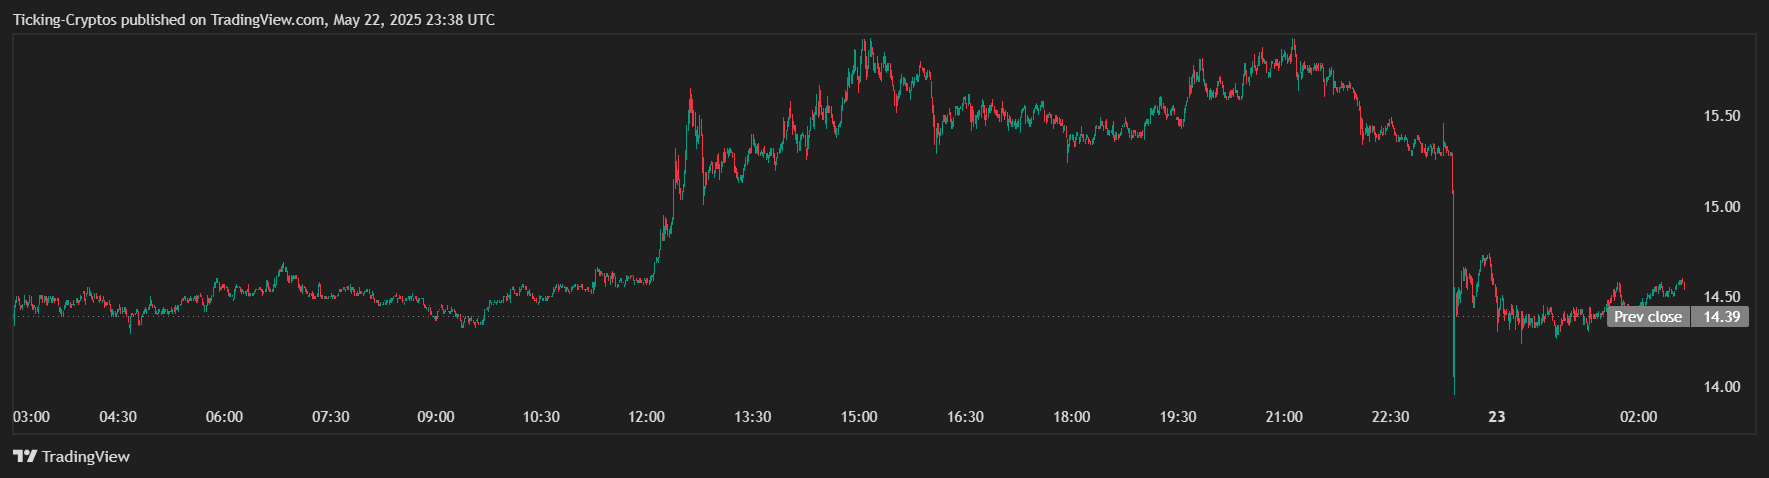Click the bold 23 date marker
The height and width of the screenshot is (478, 1769).
(1496, 417)
